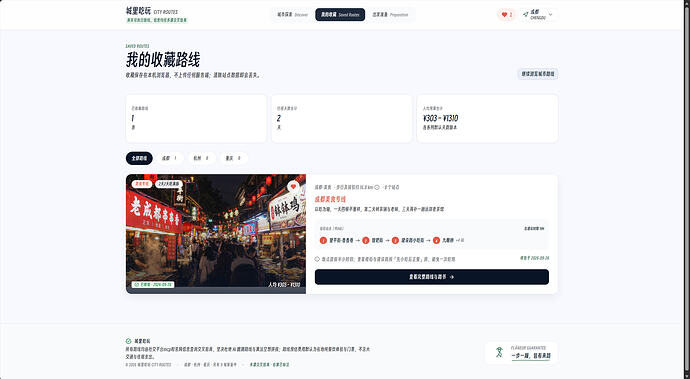
Task: Open the red route title link
Action: 330,199
